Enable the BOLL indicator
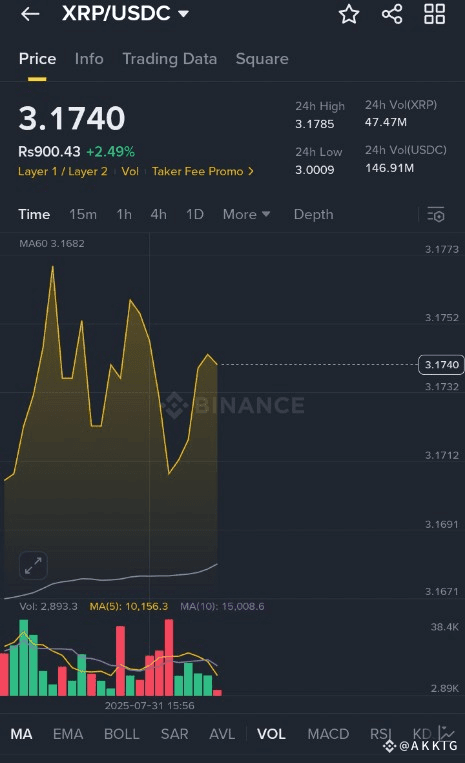This screenshot has height=763, width=465. pyautogui.click(x=122, y=734)
